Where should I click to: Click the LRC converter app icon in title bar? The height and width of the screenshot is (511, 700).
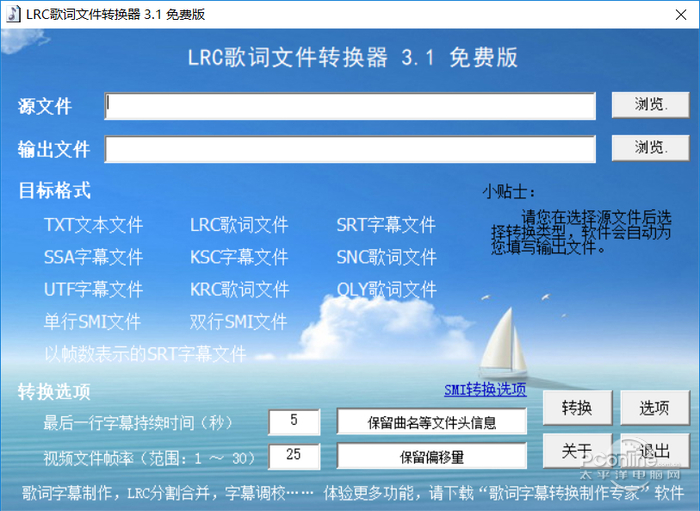pos(13,14)
